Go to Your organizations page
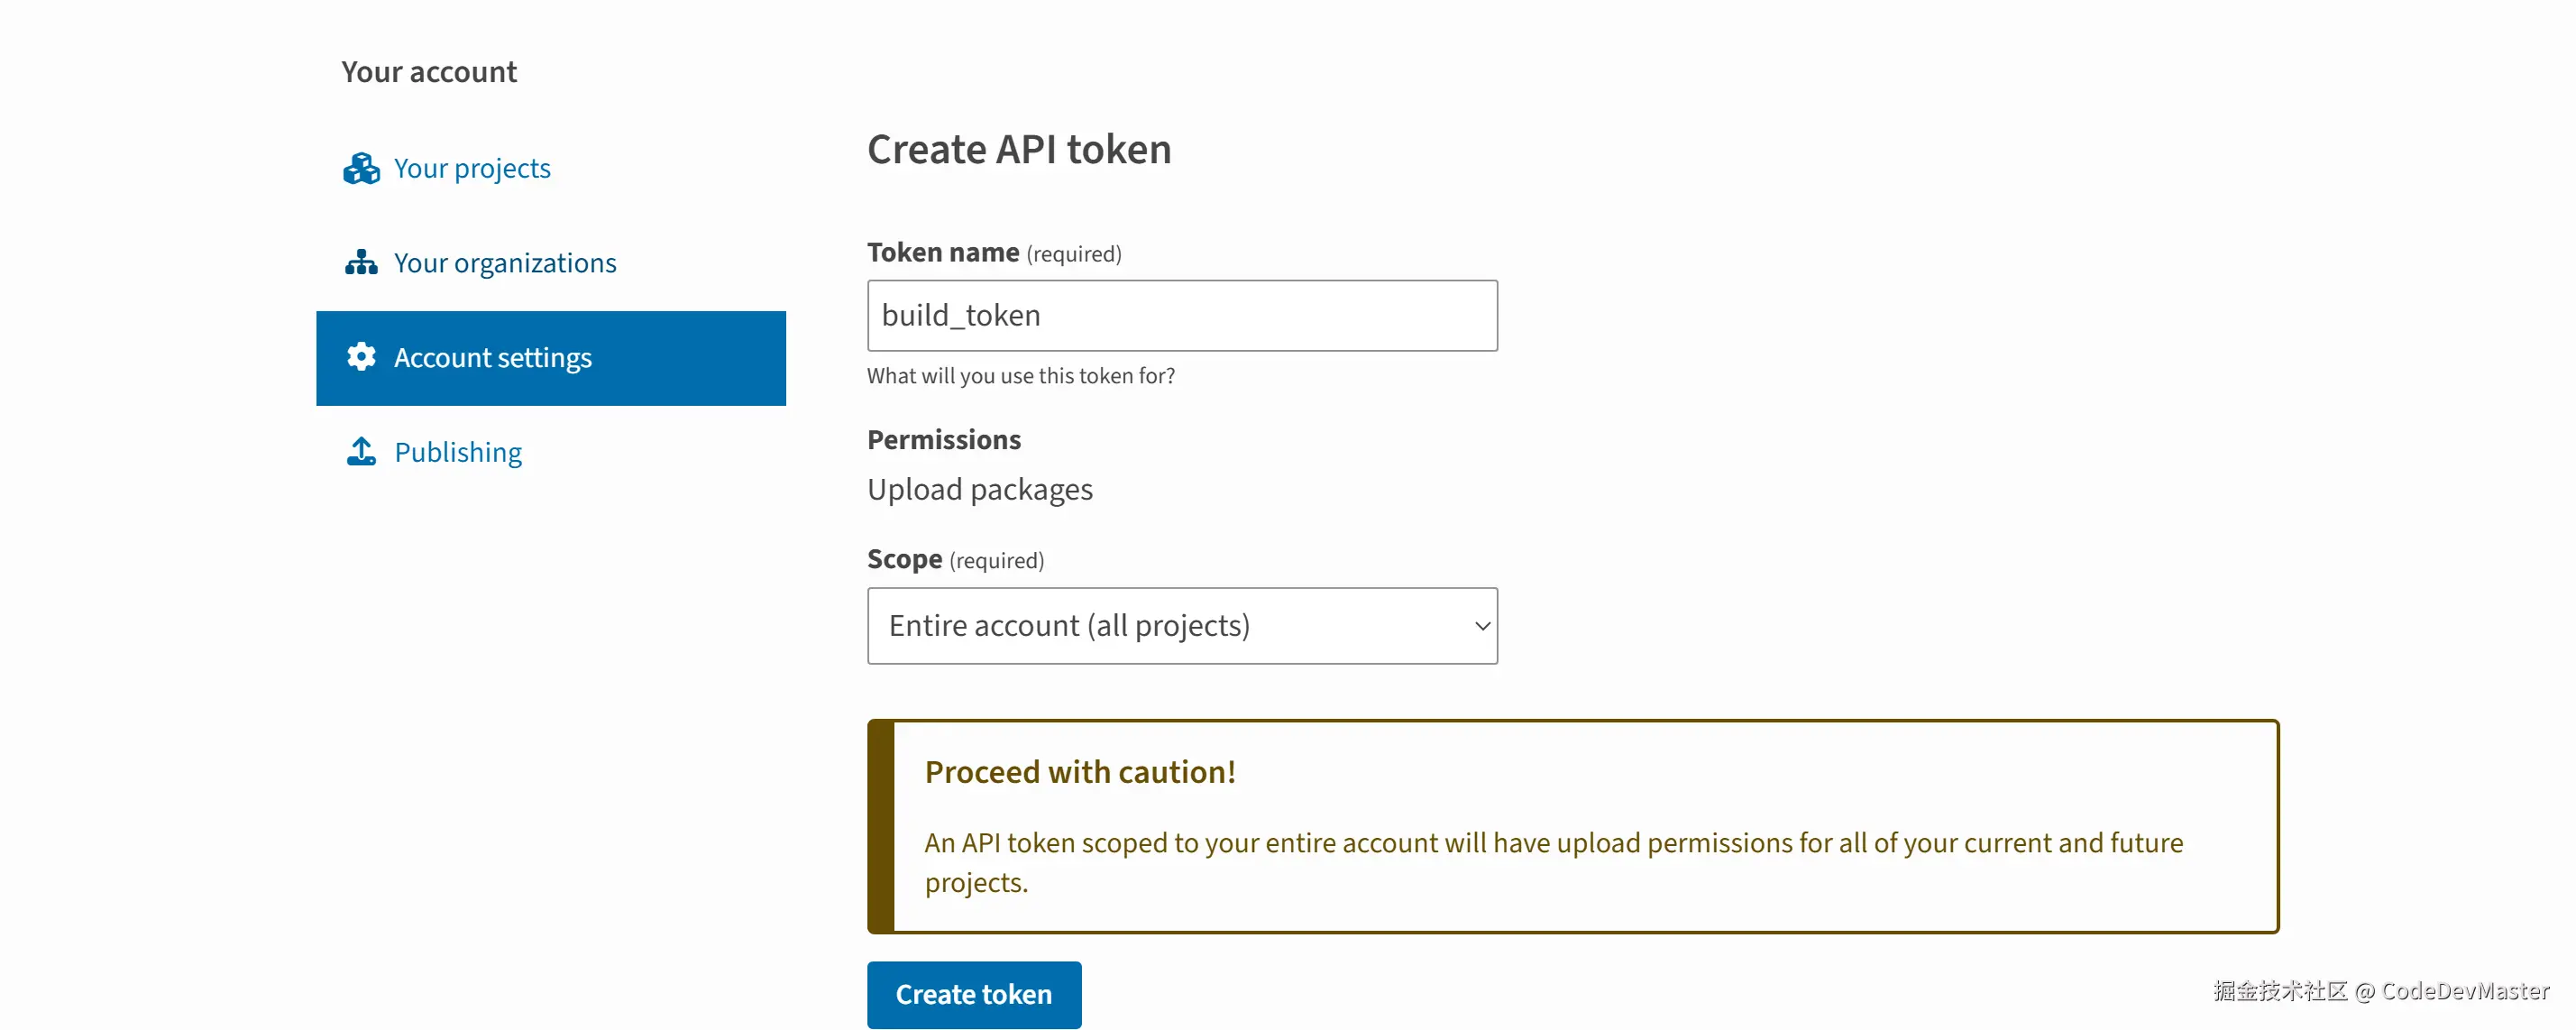This screenshot has width=2576, height=1030. pyautogui.click(x=505, y=263)
